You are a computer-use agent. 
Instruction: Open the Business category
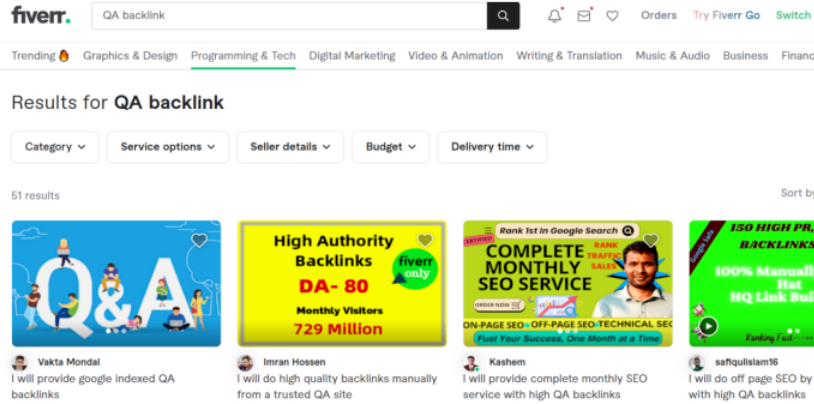745,56
